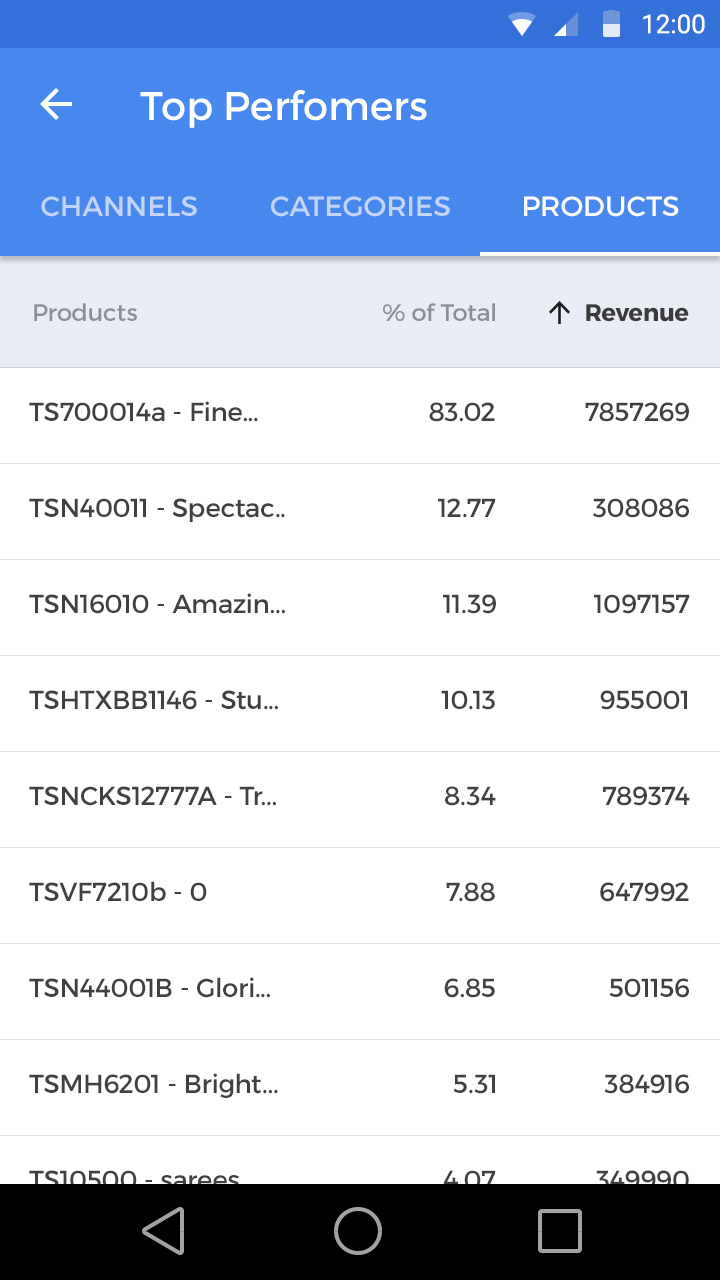
Task: Tap the Wi-Fi status icon
Action: coord(522,24)
